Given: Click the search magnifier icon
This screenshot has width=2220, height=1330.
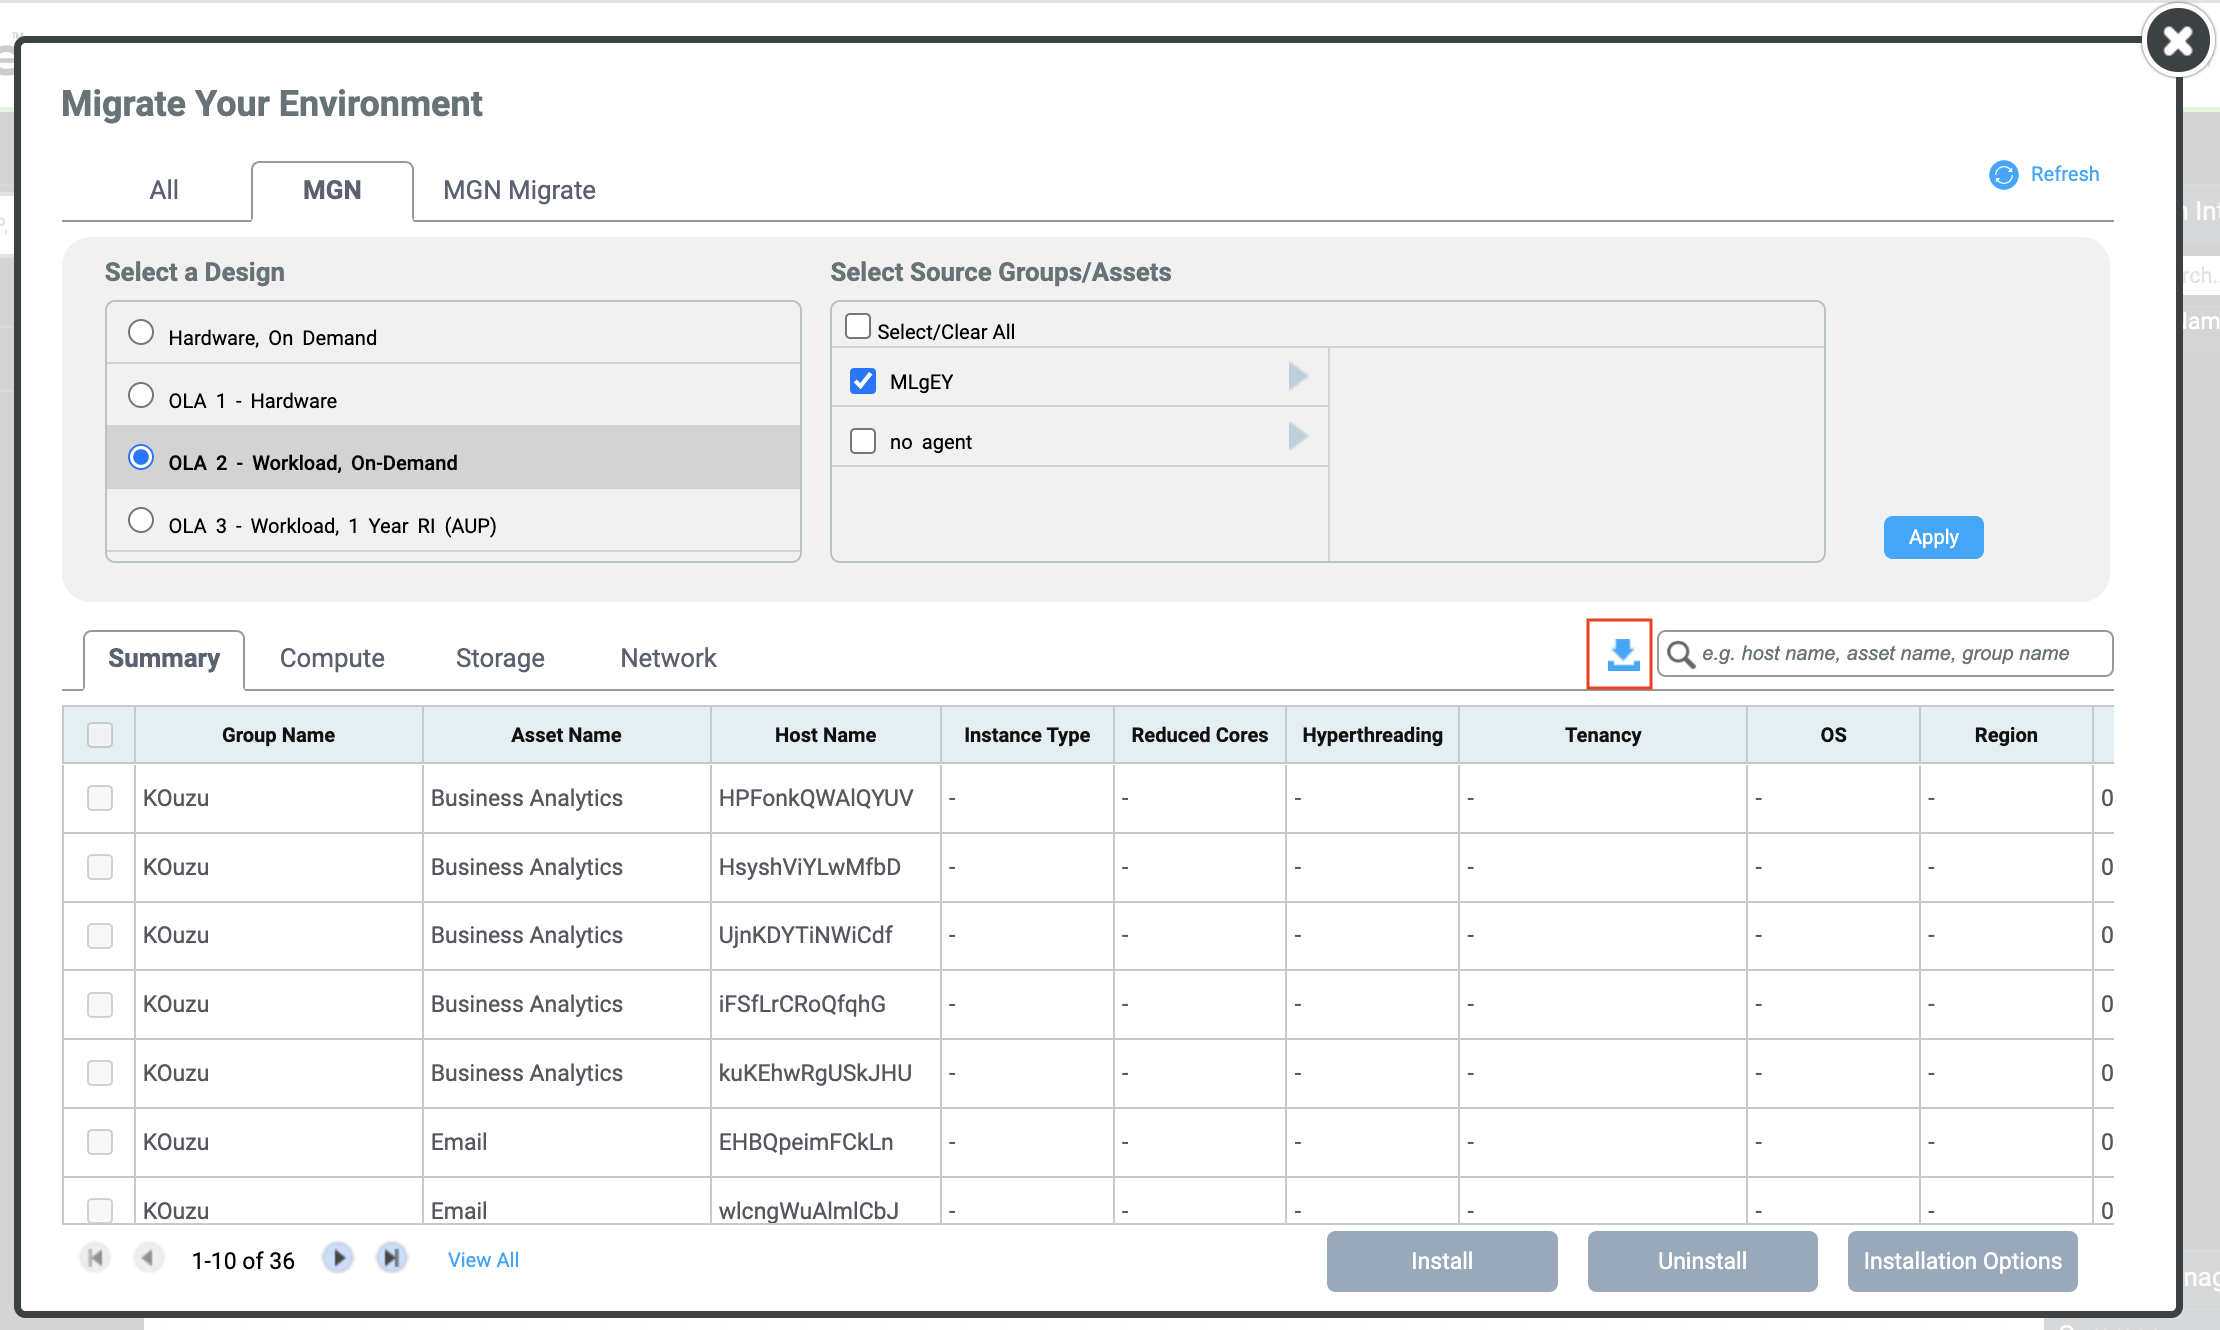Looking at the screenshot, I should coord(1681,655).
